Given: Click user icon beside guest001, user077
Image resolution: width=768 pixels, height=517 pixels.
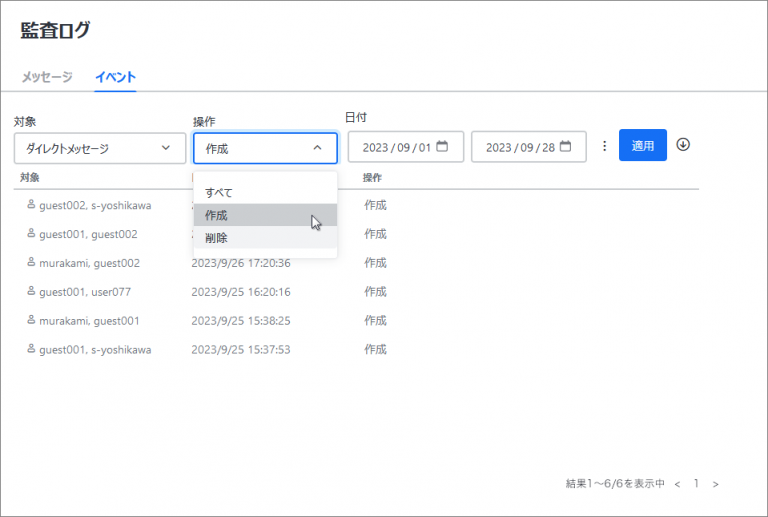Looking at the screenshot, I should pos(30,292).
